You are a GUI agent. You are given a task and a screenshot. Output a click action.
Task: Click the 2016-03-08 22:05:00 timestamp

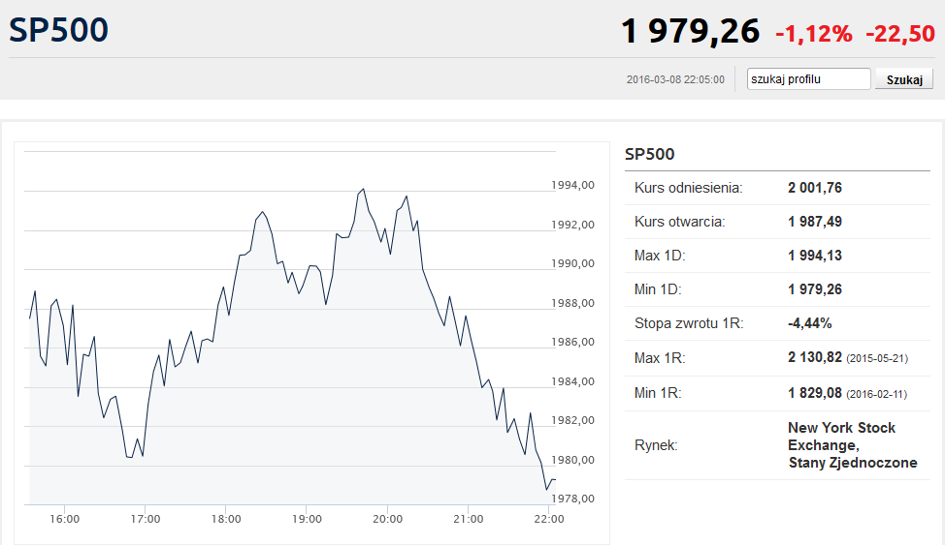(x=675, y=80)
